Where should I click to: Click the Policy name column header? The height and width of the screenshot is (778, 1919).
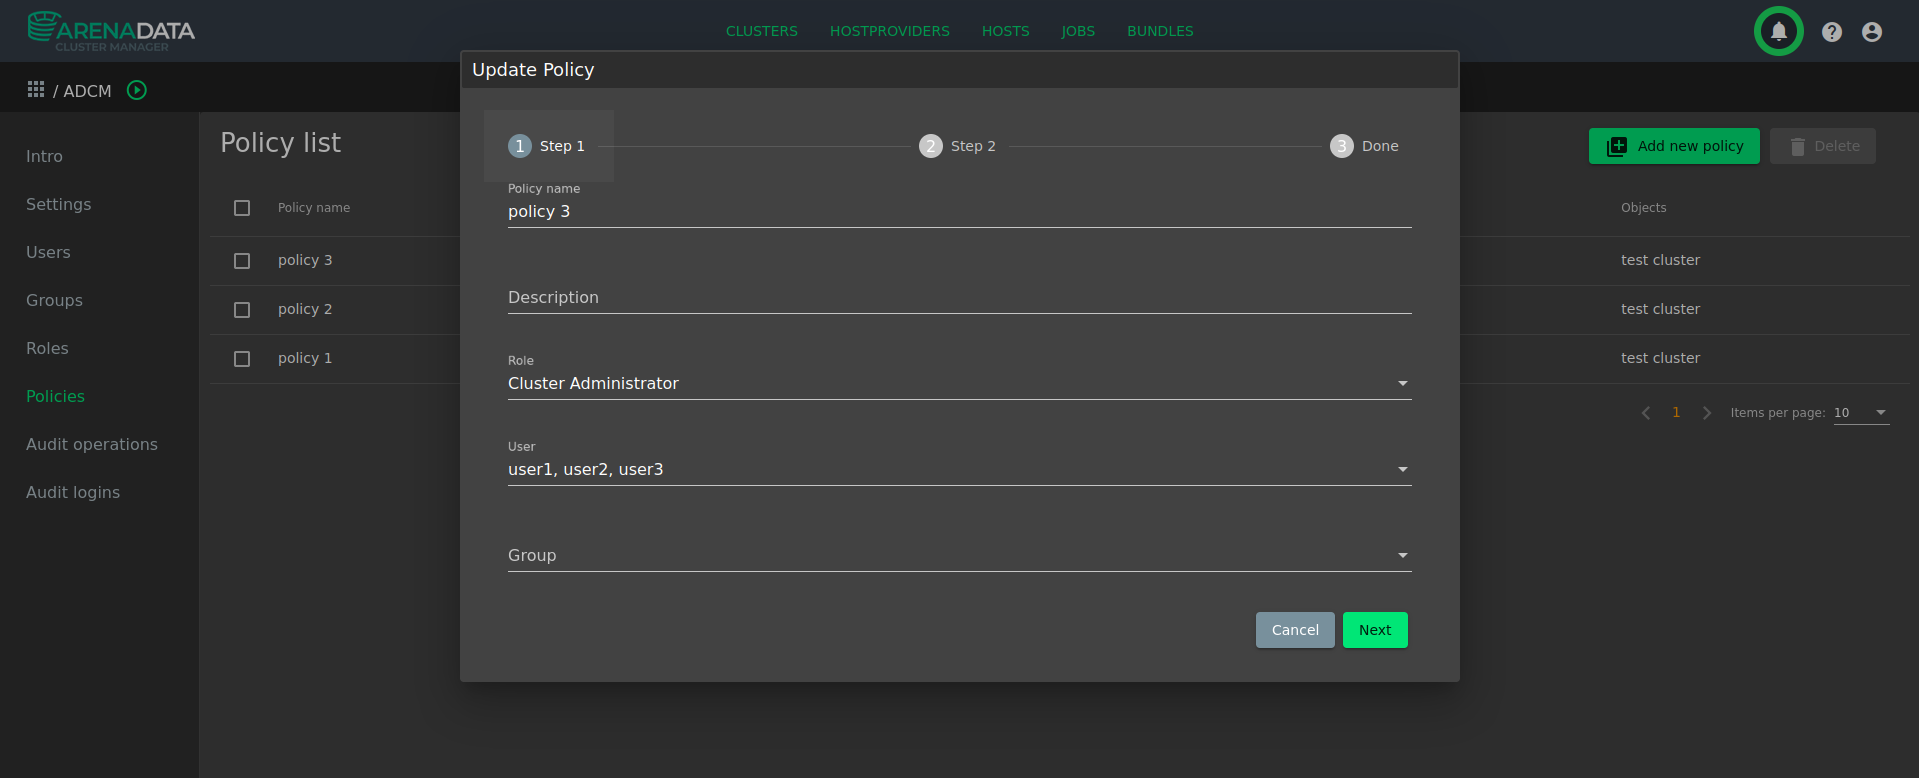pyautogui.click(x=314, y=208)
